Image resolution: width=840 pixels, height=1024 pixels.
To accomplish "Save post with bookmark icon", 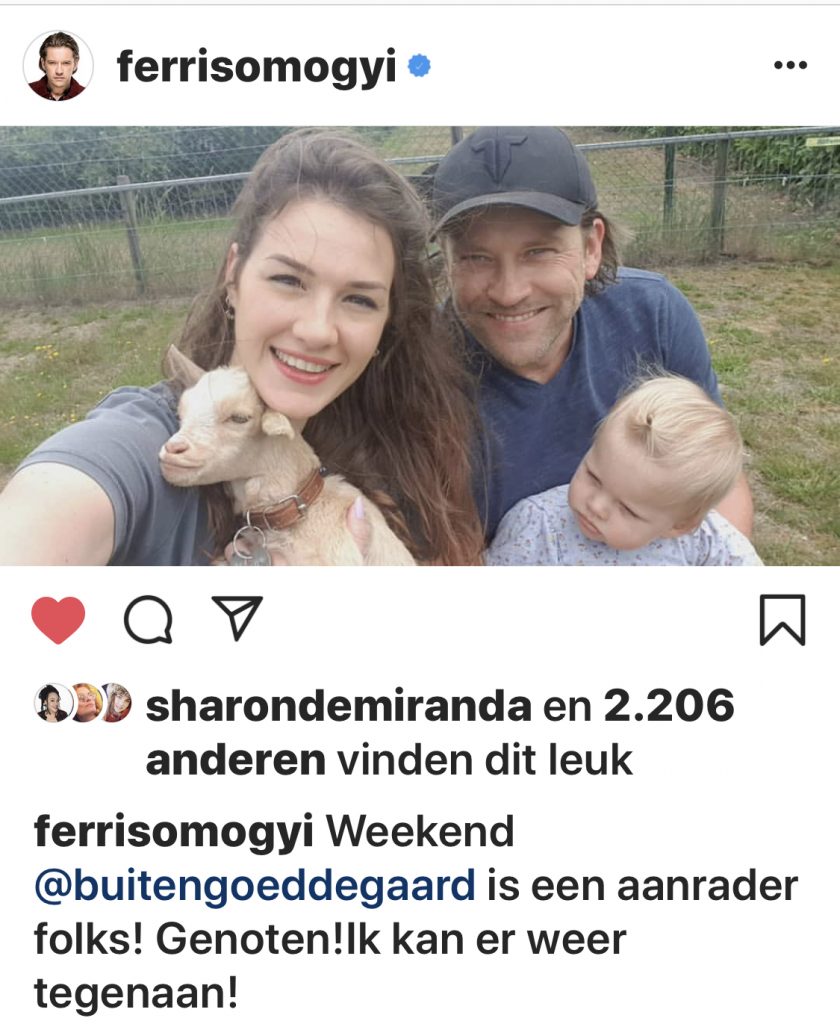I will [x=783, y=620].
